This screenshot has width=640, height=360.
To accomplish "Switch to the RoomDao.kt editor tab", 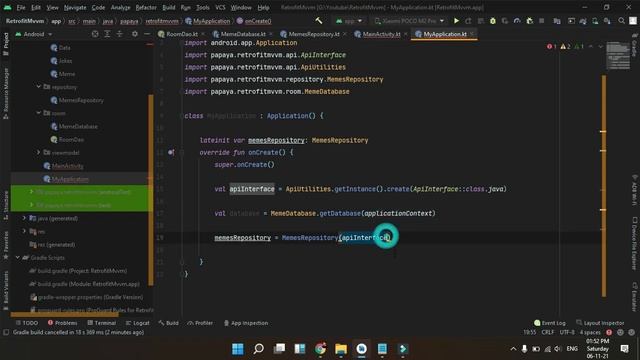I will [x=181, y=34].
